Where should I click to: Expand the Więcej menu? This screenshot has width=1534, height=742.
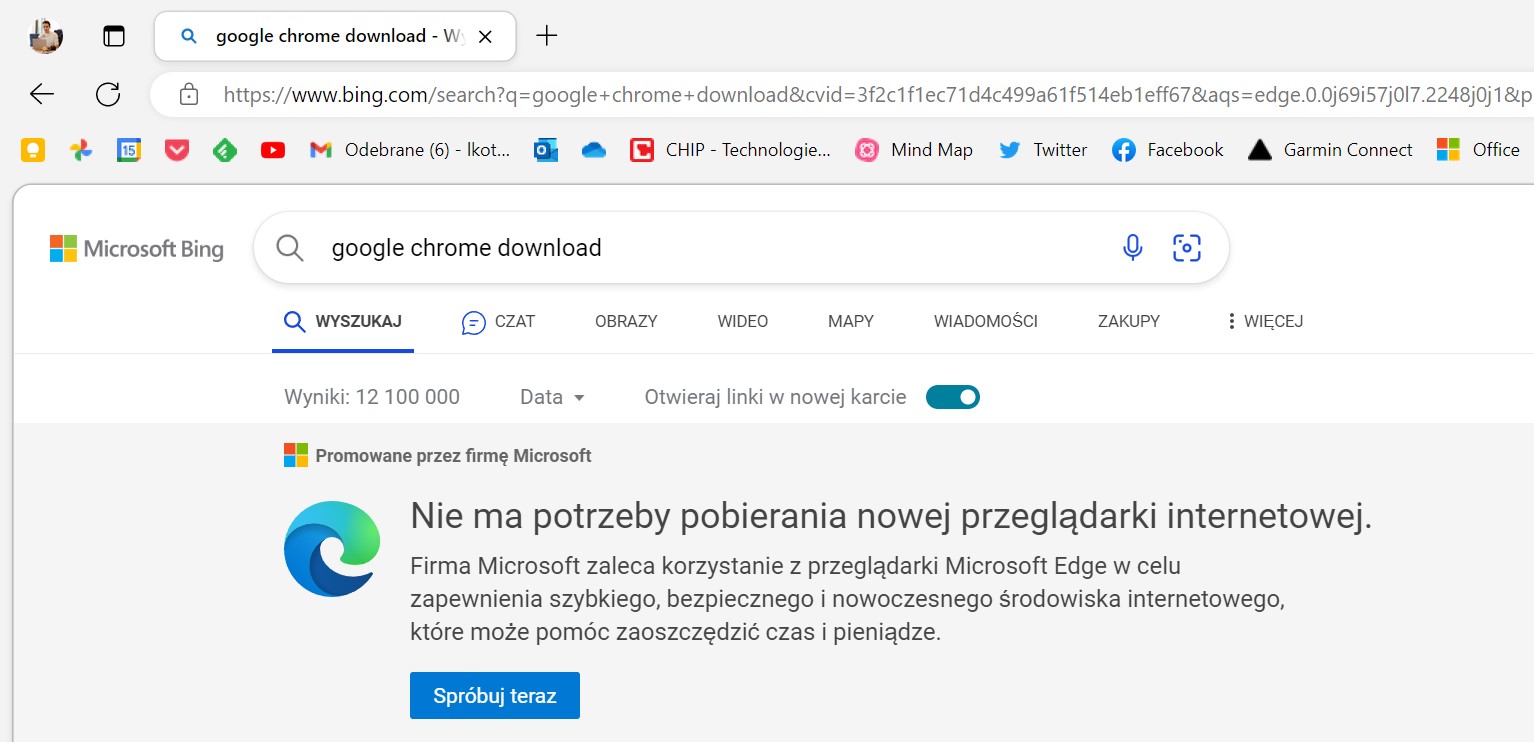pyautogui.click(x=1264, y=321)
